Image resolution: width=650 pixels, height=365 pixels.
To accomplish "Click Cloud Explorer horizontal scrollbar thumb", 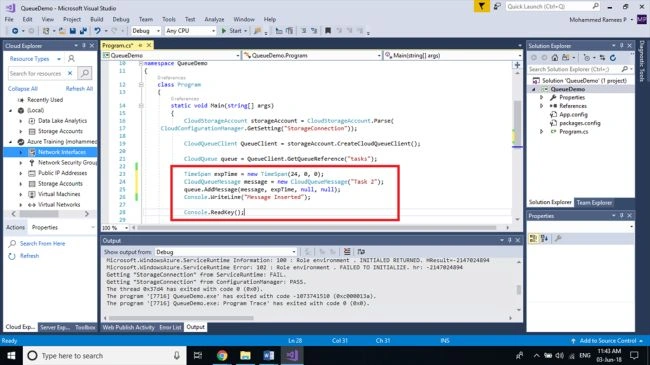I will click(x=39, y=214).
